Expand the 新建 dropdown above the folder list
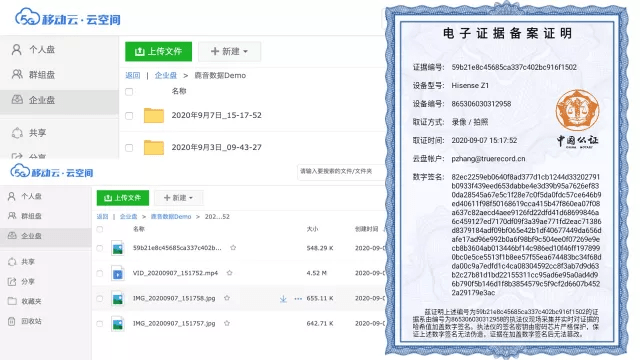Viewport: 640px width, 360px height. point(229,51)
